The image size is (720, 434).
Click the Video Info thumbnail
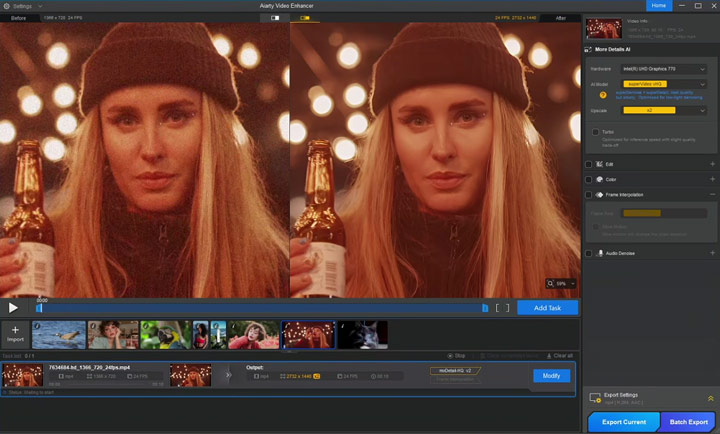coord(604,28)
